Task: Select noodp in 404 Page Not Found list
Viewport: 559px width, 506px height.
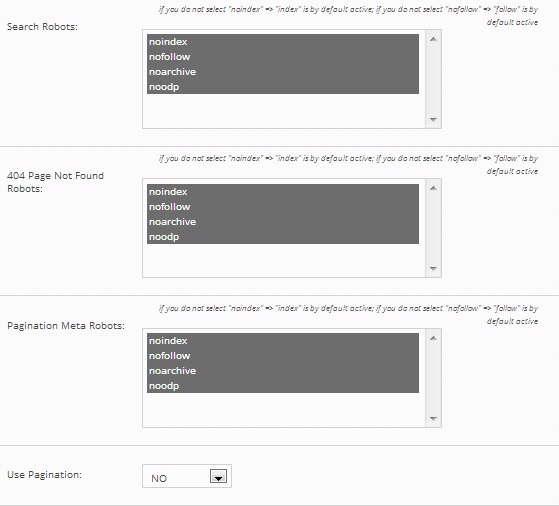Action: click(283, 237)
